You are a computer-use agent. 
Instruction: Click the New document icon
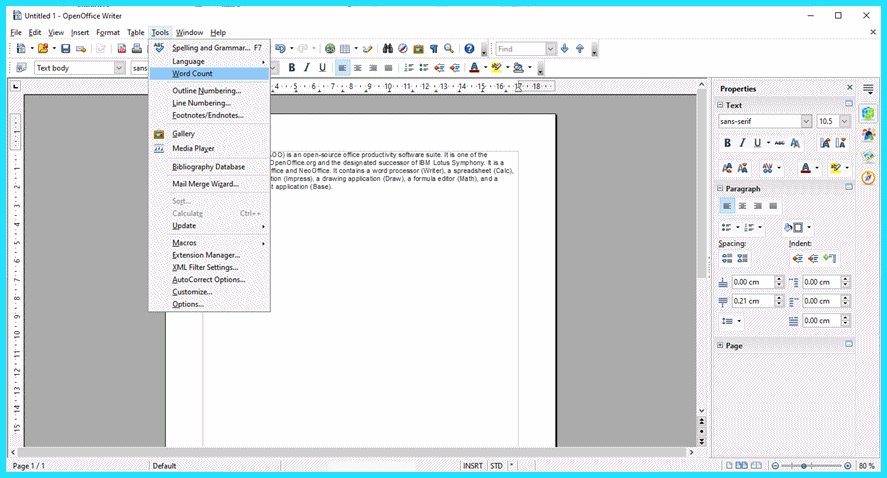(x=21, y=49)
